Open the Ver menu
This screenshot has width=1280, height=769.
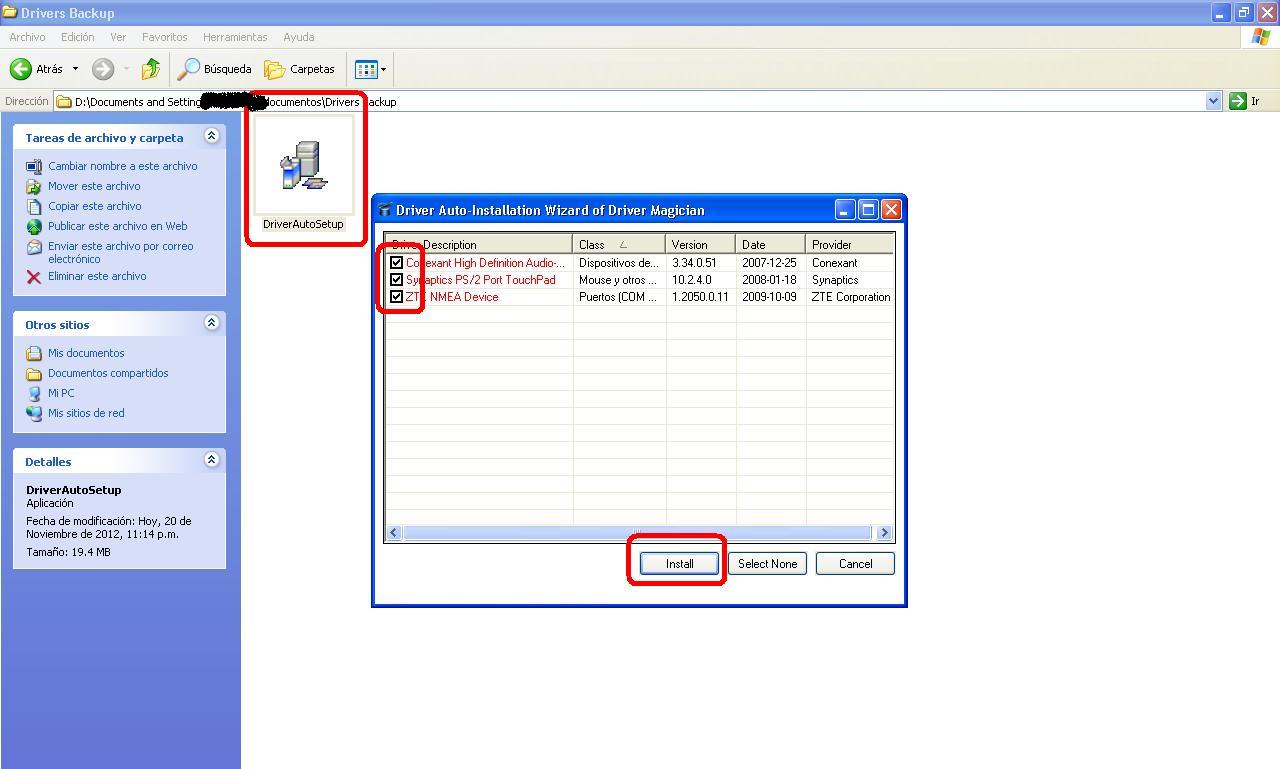point(118,37)
